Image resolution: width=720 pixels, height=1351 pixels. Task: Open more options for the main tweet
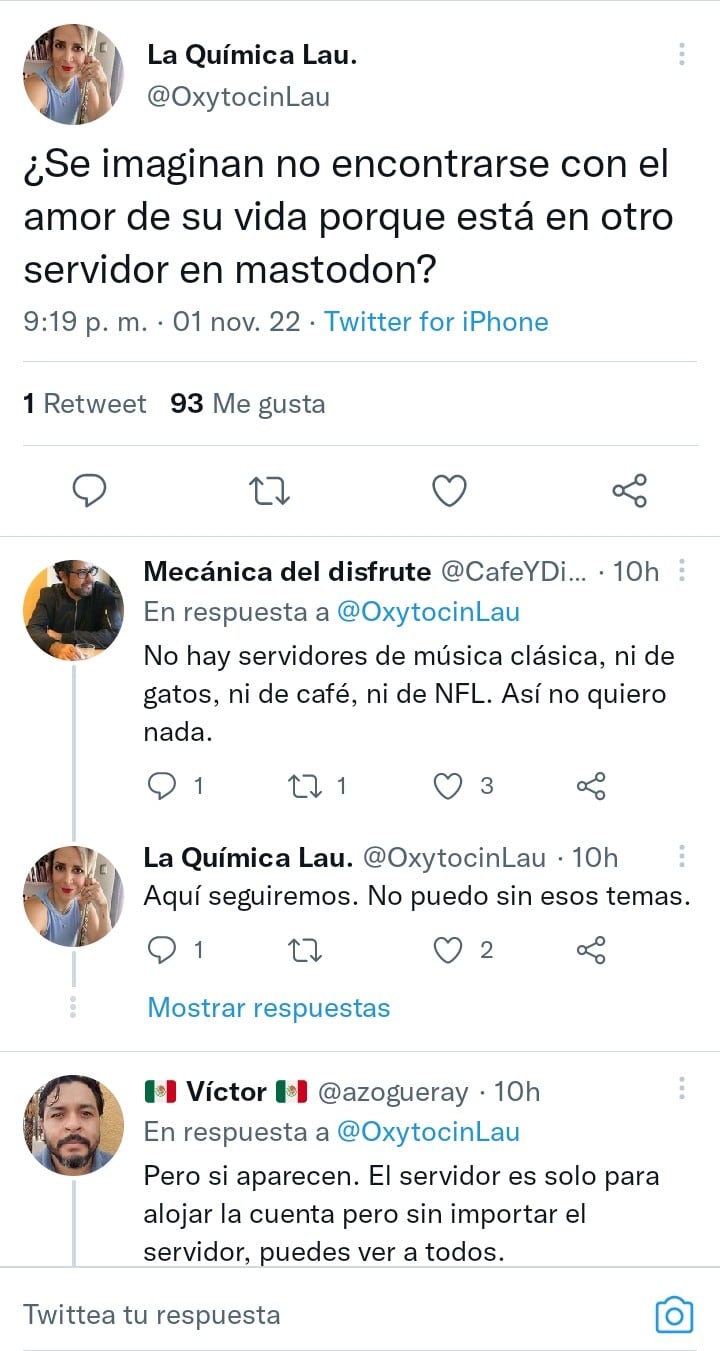(x=682, y=54)
